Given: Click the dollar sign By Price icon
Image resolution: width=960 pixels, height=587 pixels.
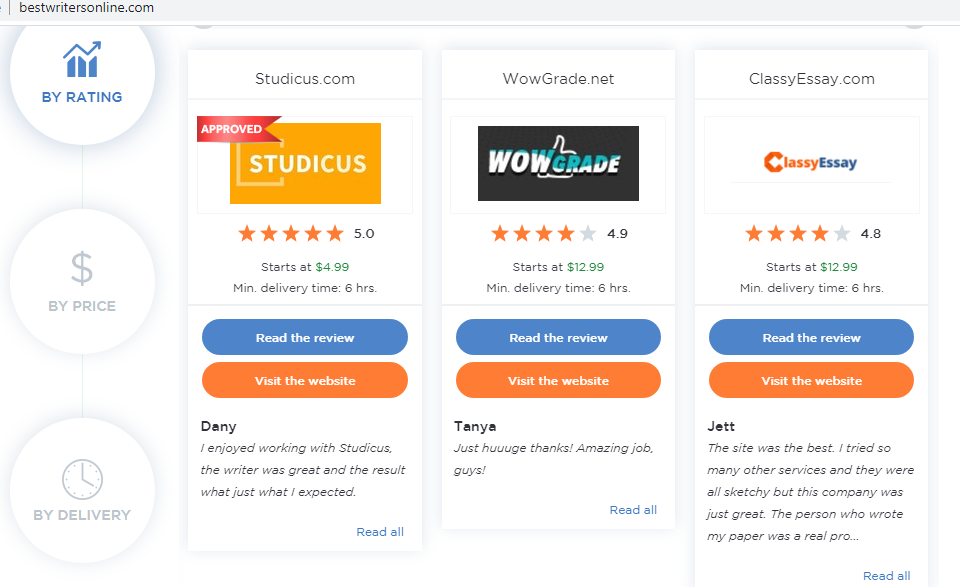Looking at the screenshot, I should coord(82,269).
